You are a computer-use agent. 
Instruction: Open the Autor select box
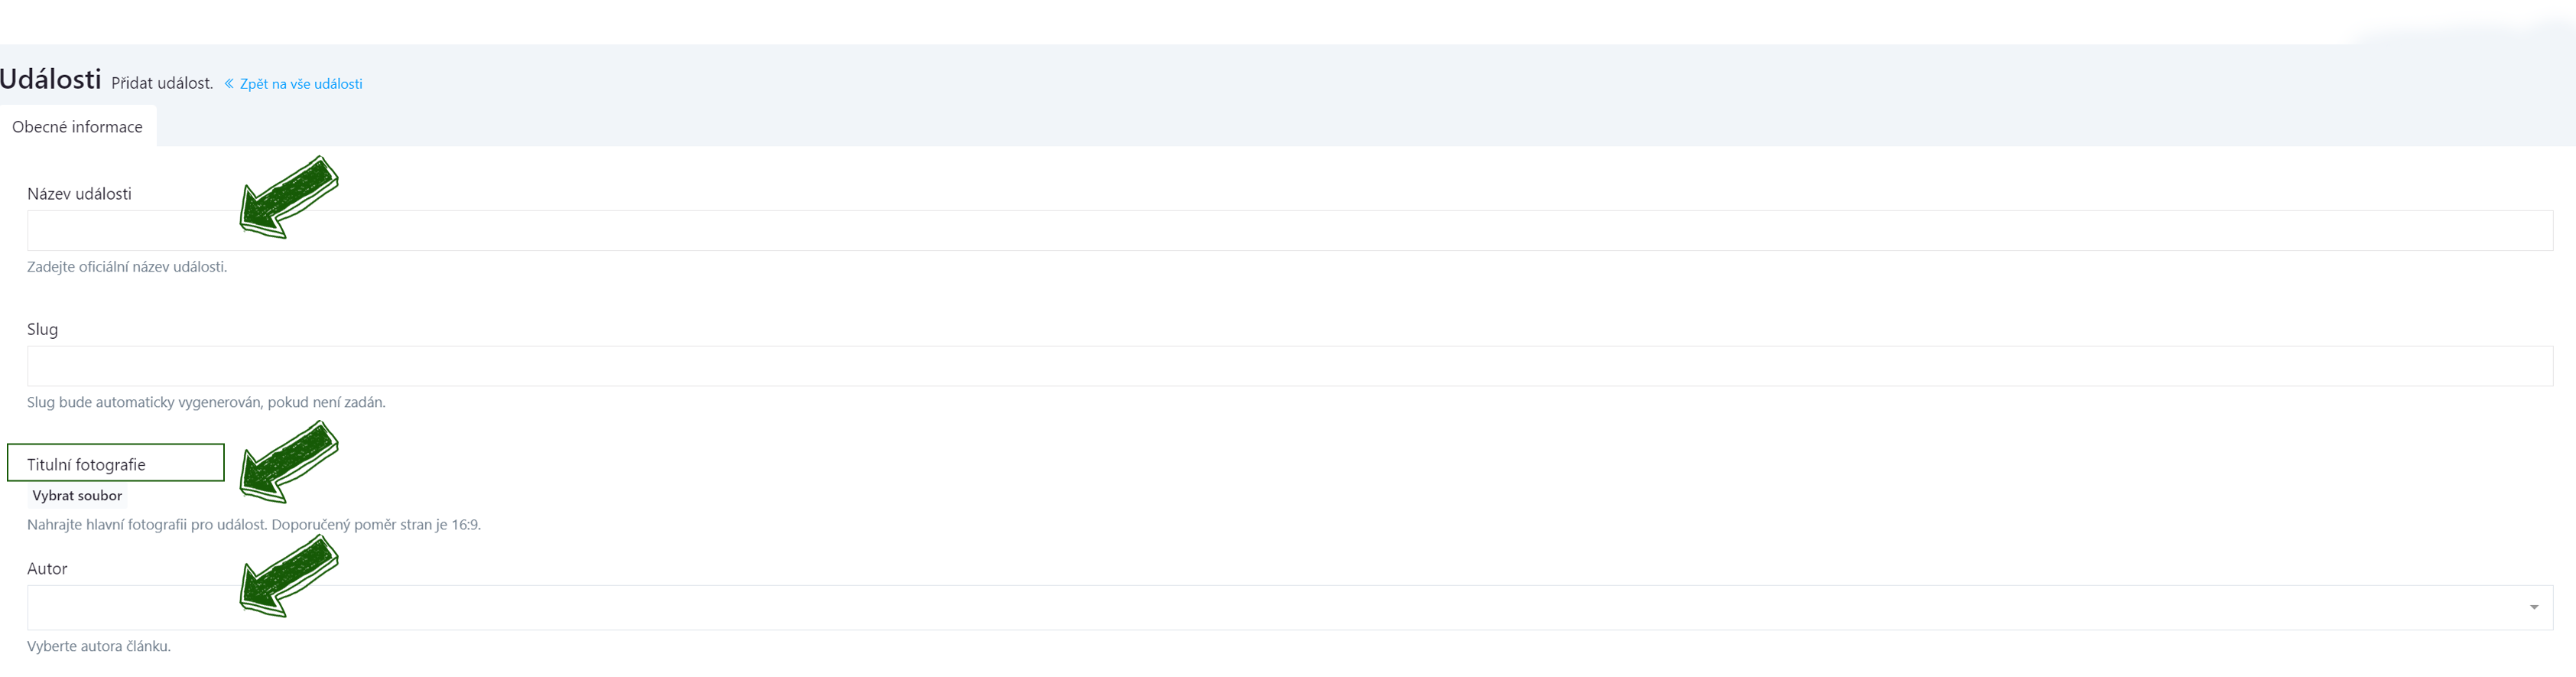(1289, 608)
